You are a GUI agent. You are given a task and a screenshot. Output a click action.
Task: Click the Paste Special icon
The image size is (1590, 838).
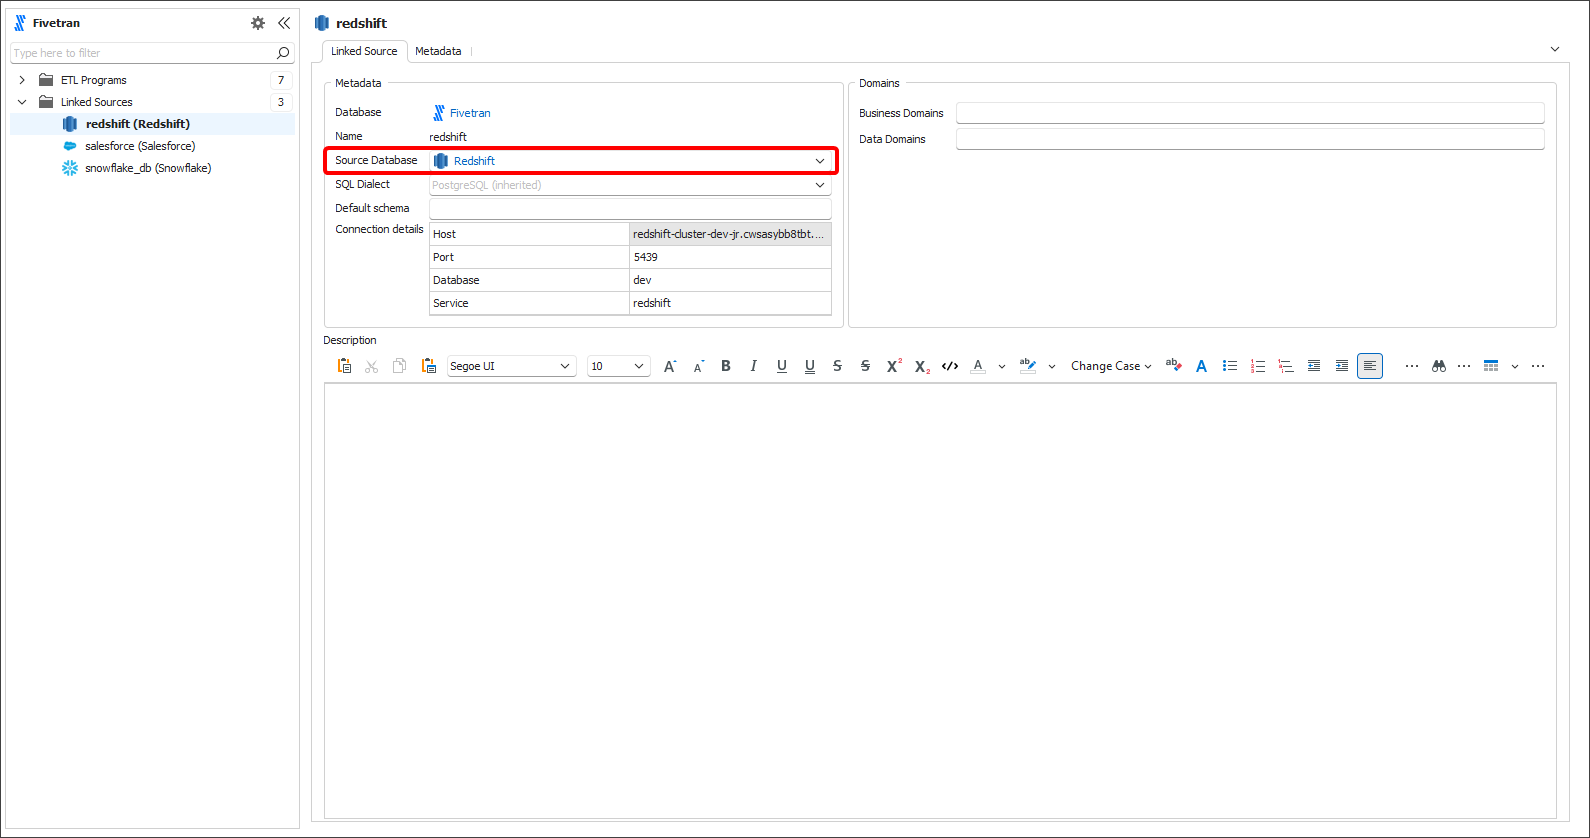[428, 366]
